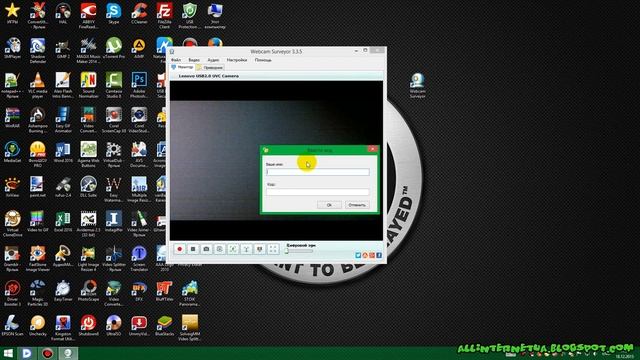The image size is (640, 360).
Task: Click the broadcast antenna toolbar icon
Action: tap(247, 249)
